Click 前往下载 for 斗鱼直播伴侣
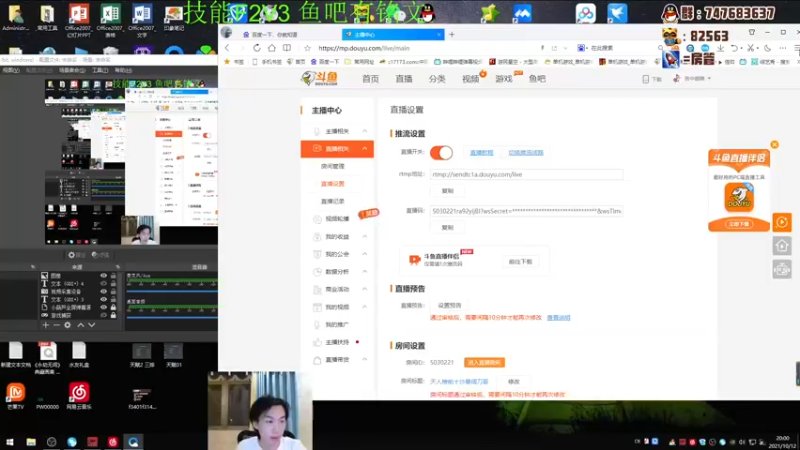Viewport: 800px width, 450px height. (520, 262)
